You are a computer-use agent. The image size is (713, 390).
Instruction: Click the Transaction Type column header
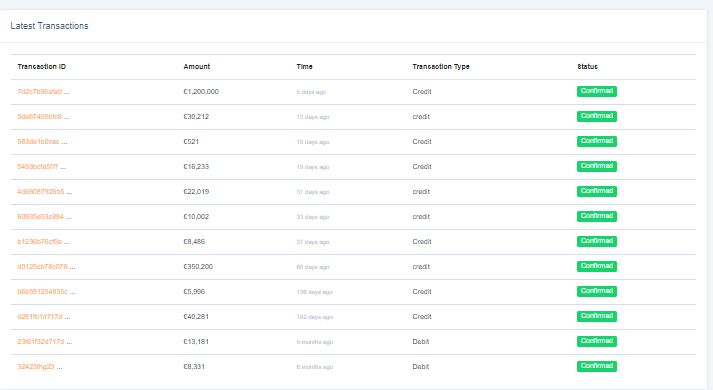[x=441, y=67]
